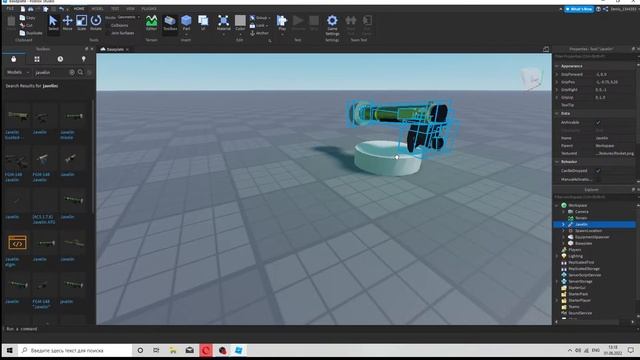The height and width of the screenshot is (360, 640).
Task: Click the Cut clipboard button
Action: (x=26, y=25)
